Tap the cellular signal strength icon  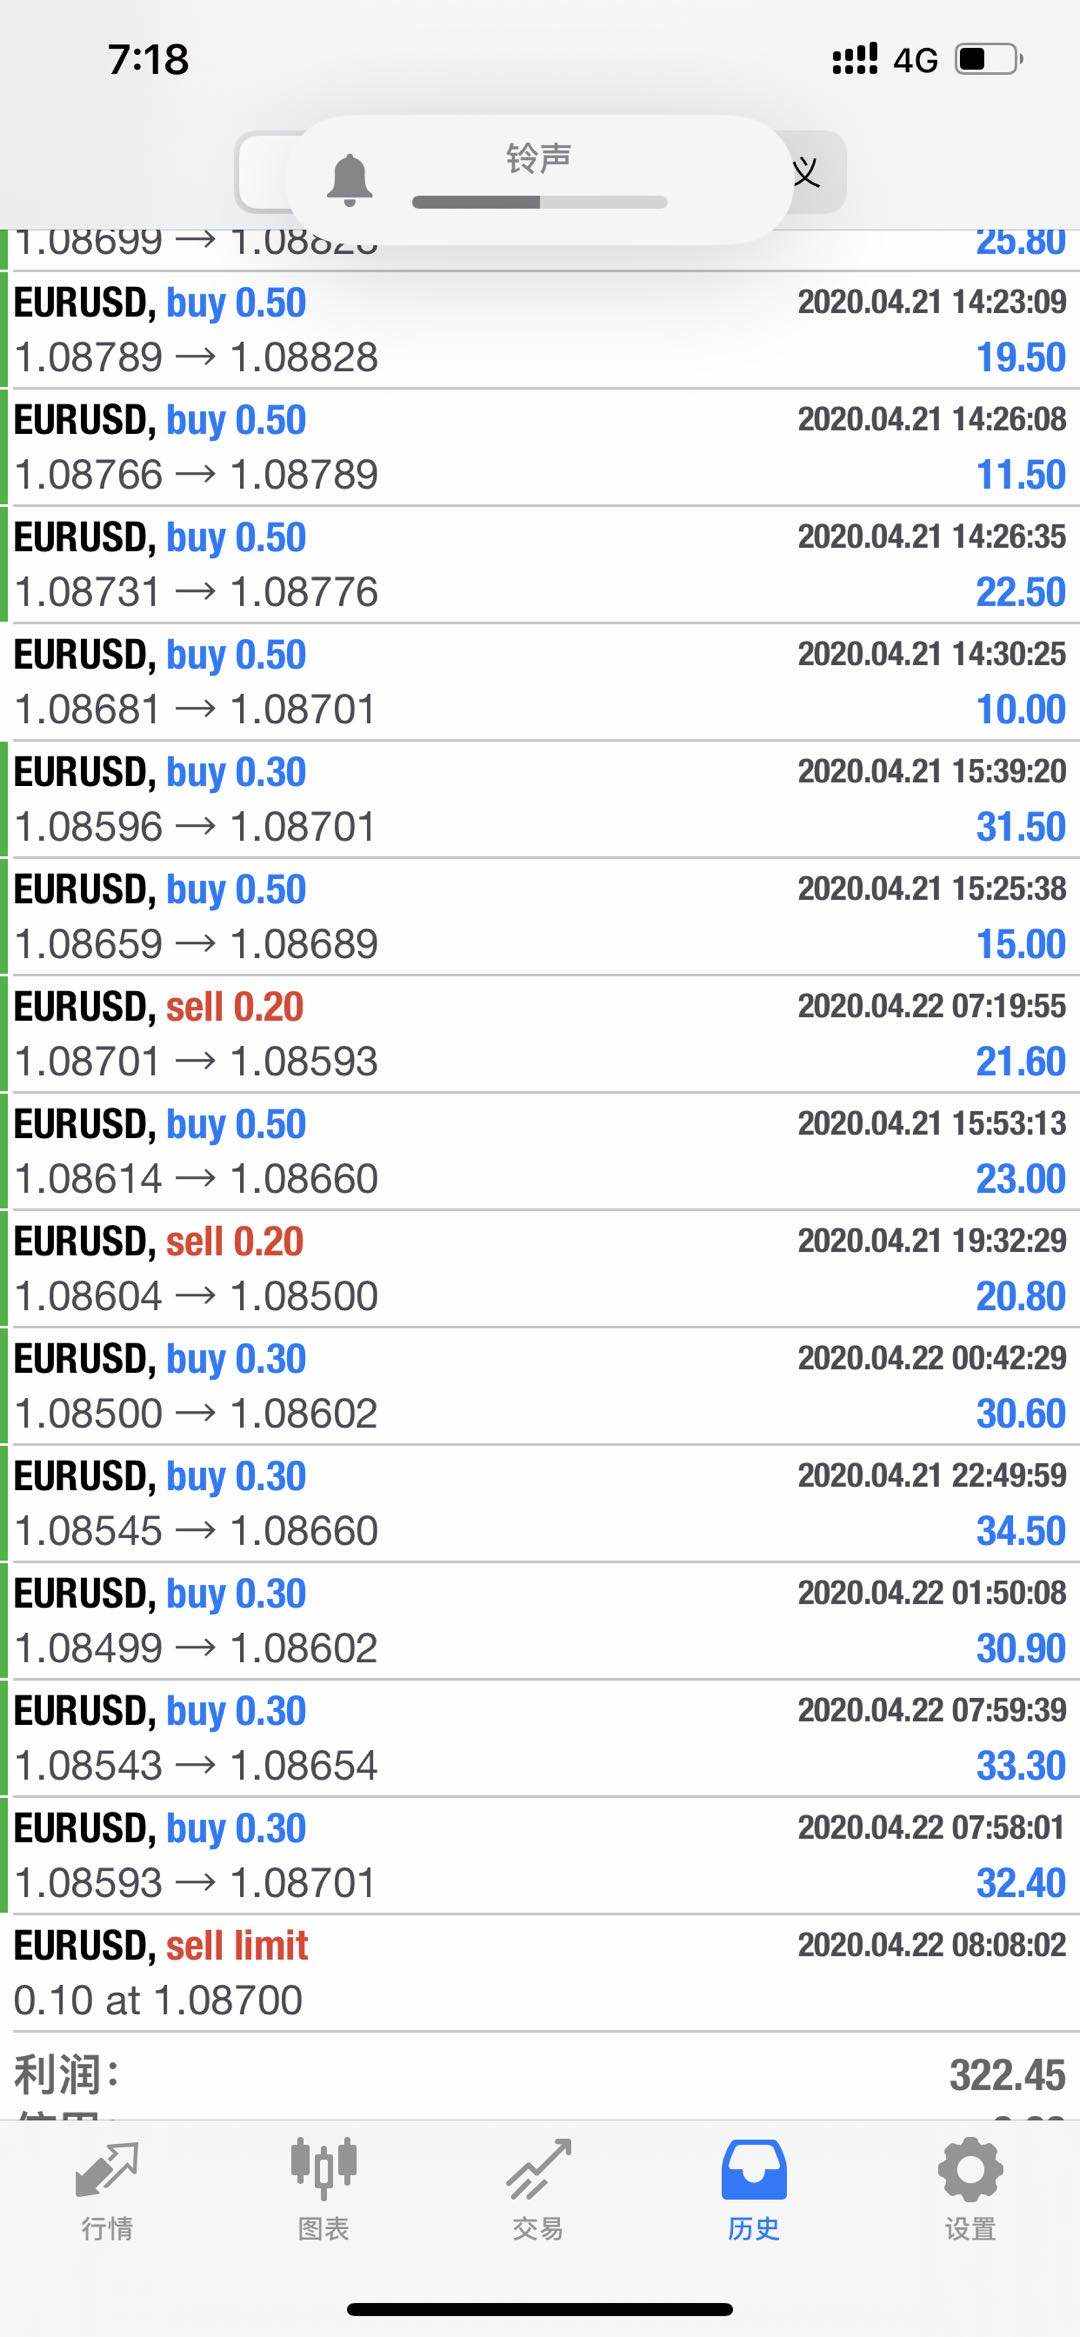pos(855,60)
